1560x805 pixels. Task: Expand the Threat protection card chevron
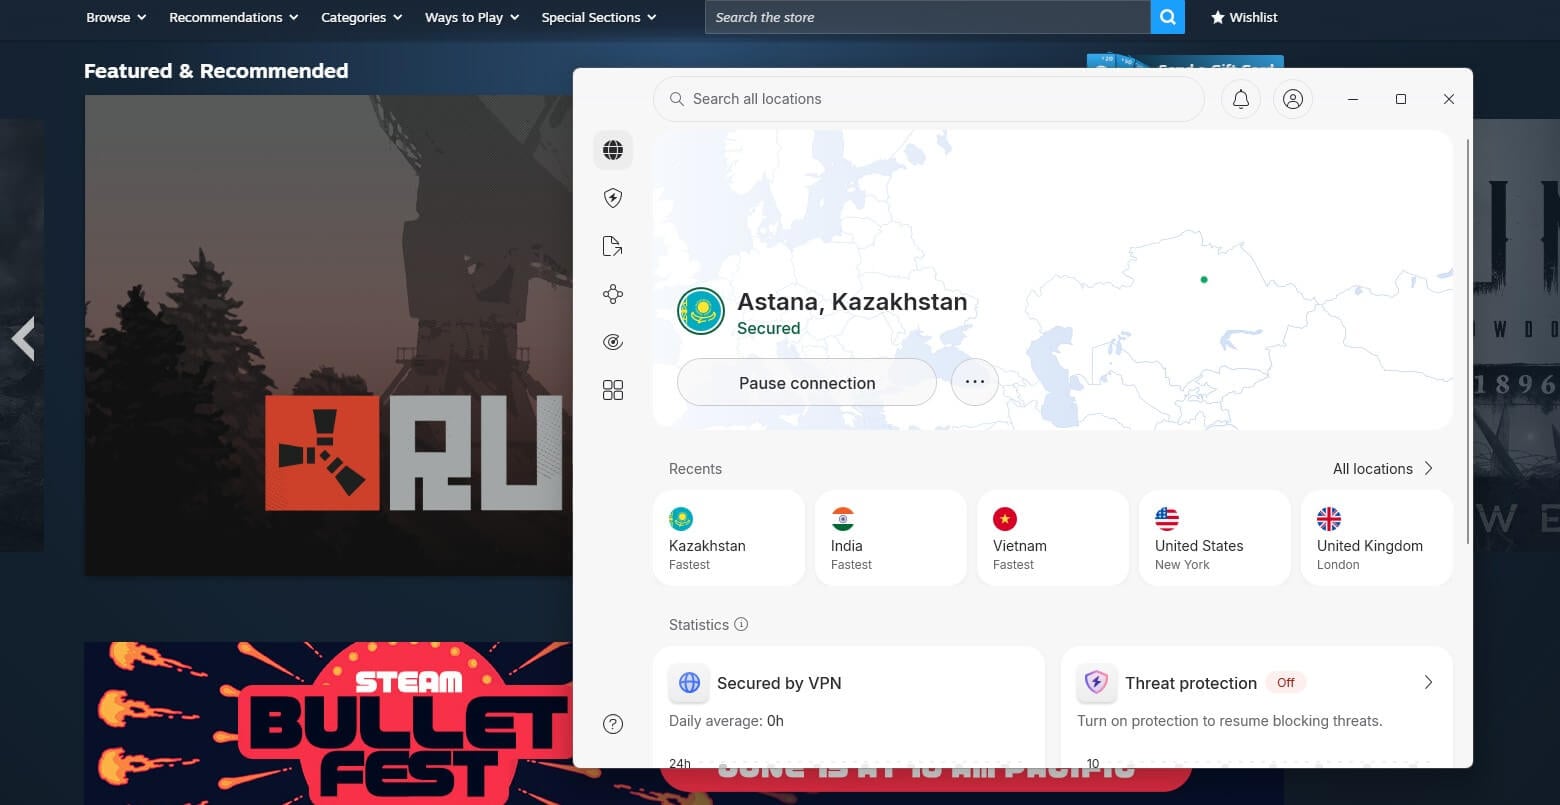(1428, 682)
